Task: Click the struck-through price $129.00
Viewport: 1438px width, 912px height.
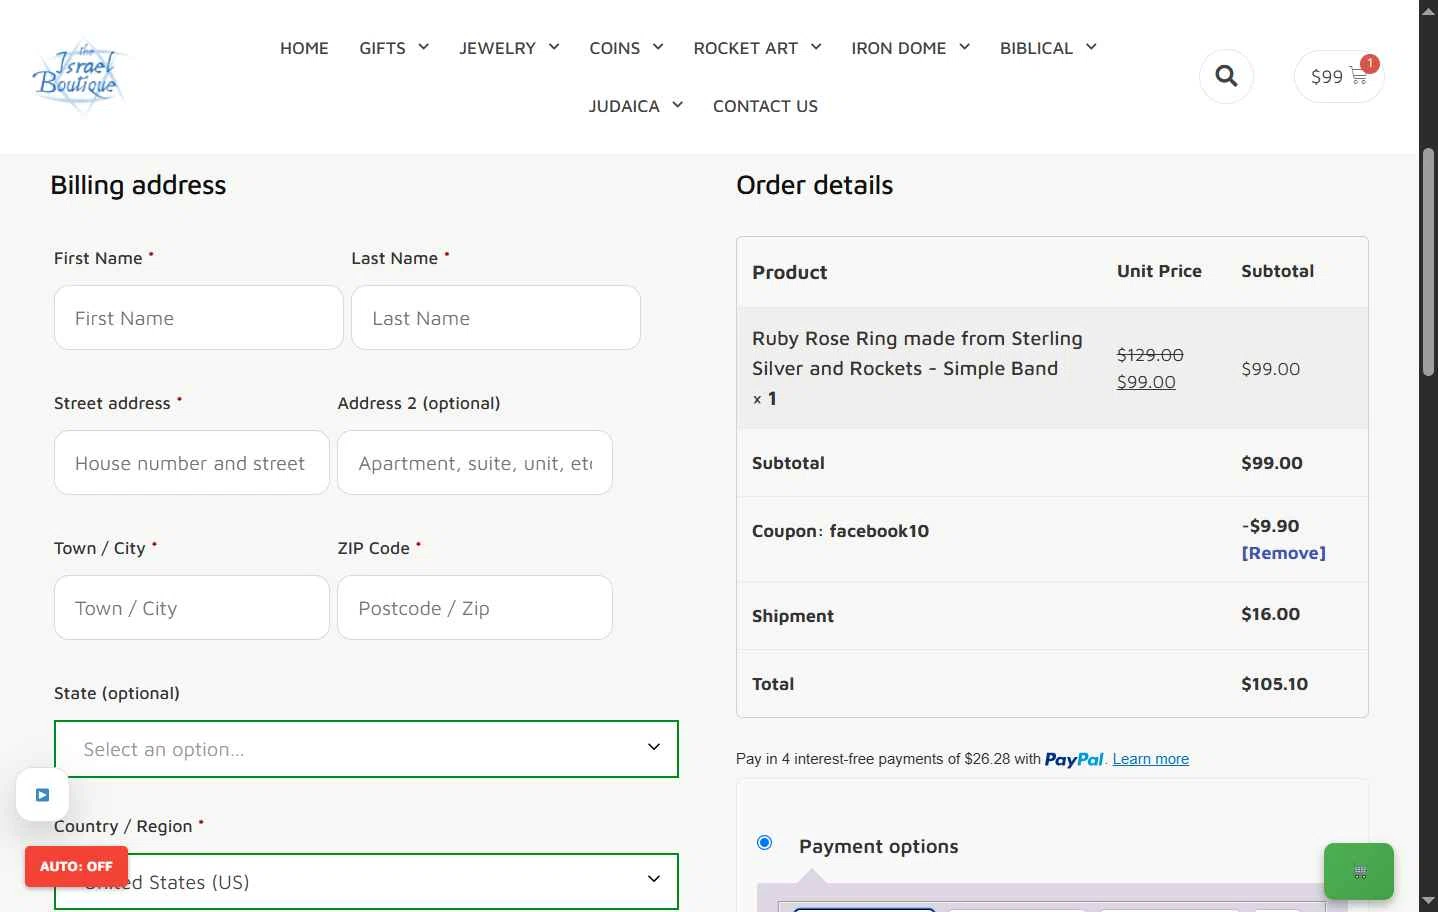Action: pos(1150,355)
